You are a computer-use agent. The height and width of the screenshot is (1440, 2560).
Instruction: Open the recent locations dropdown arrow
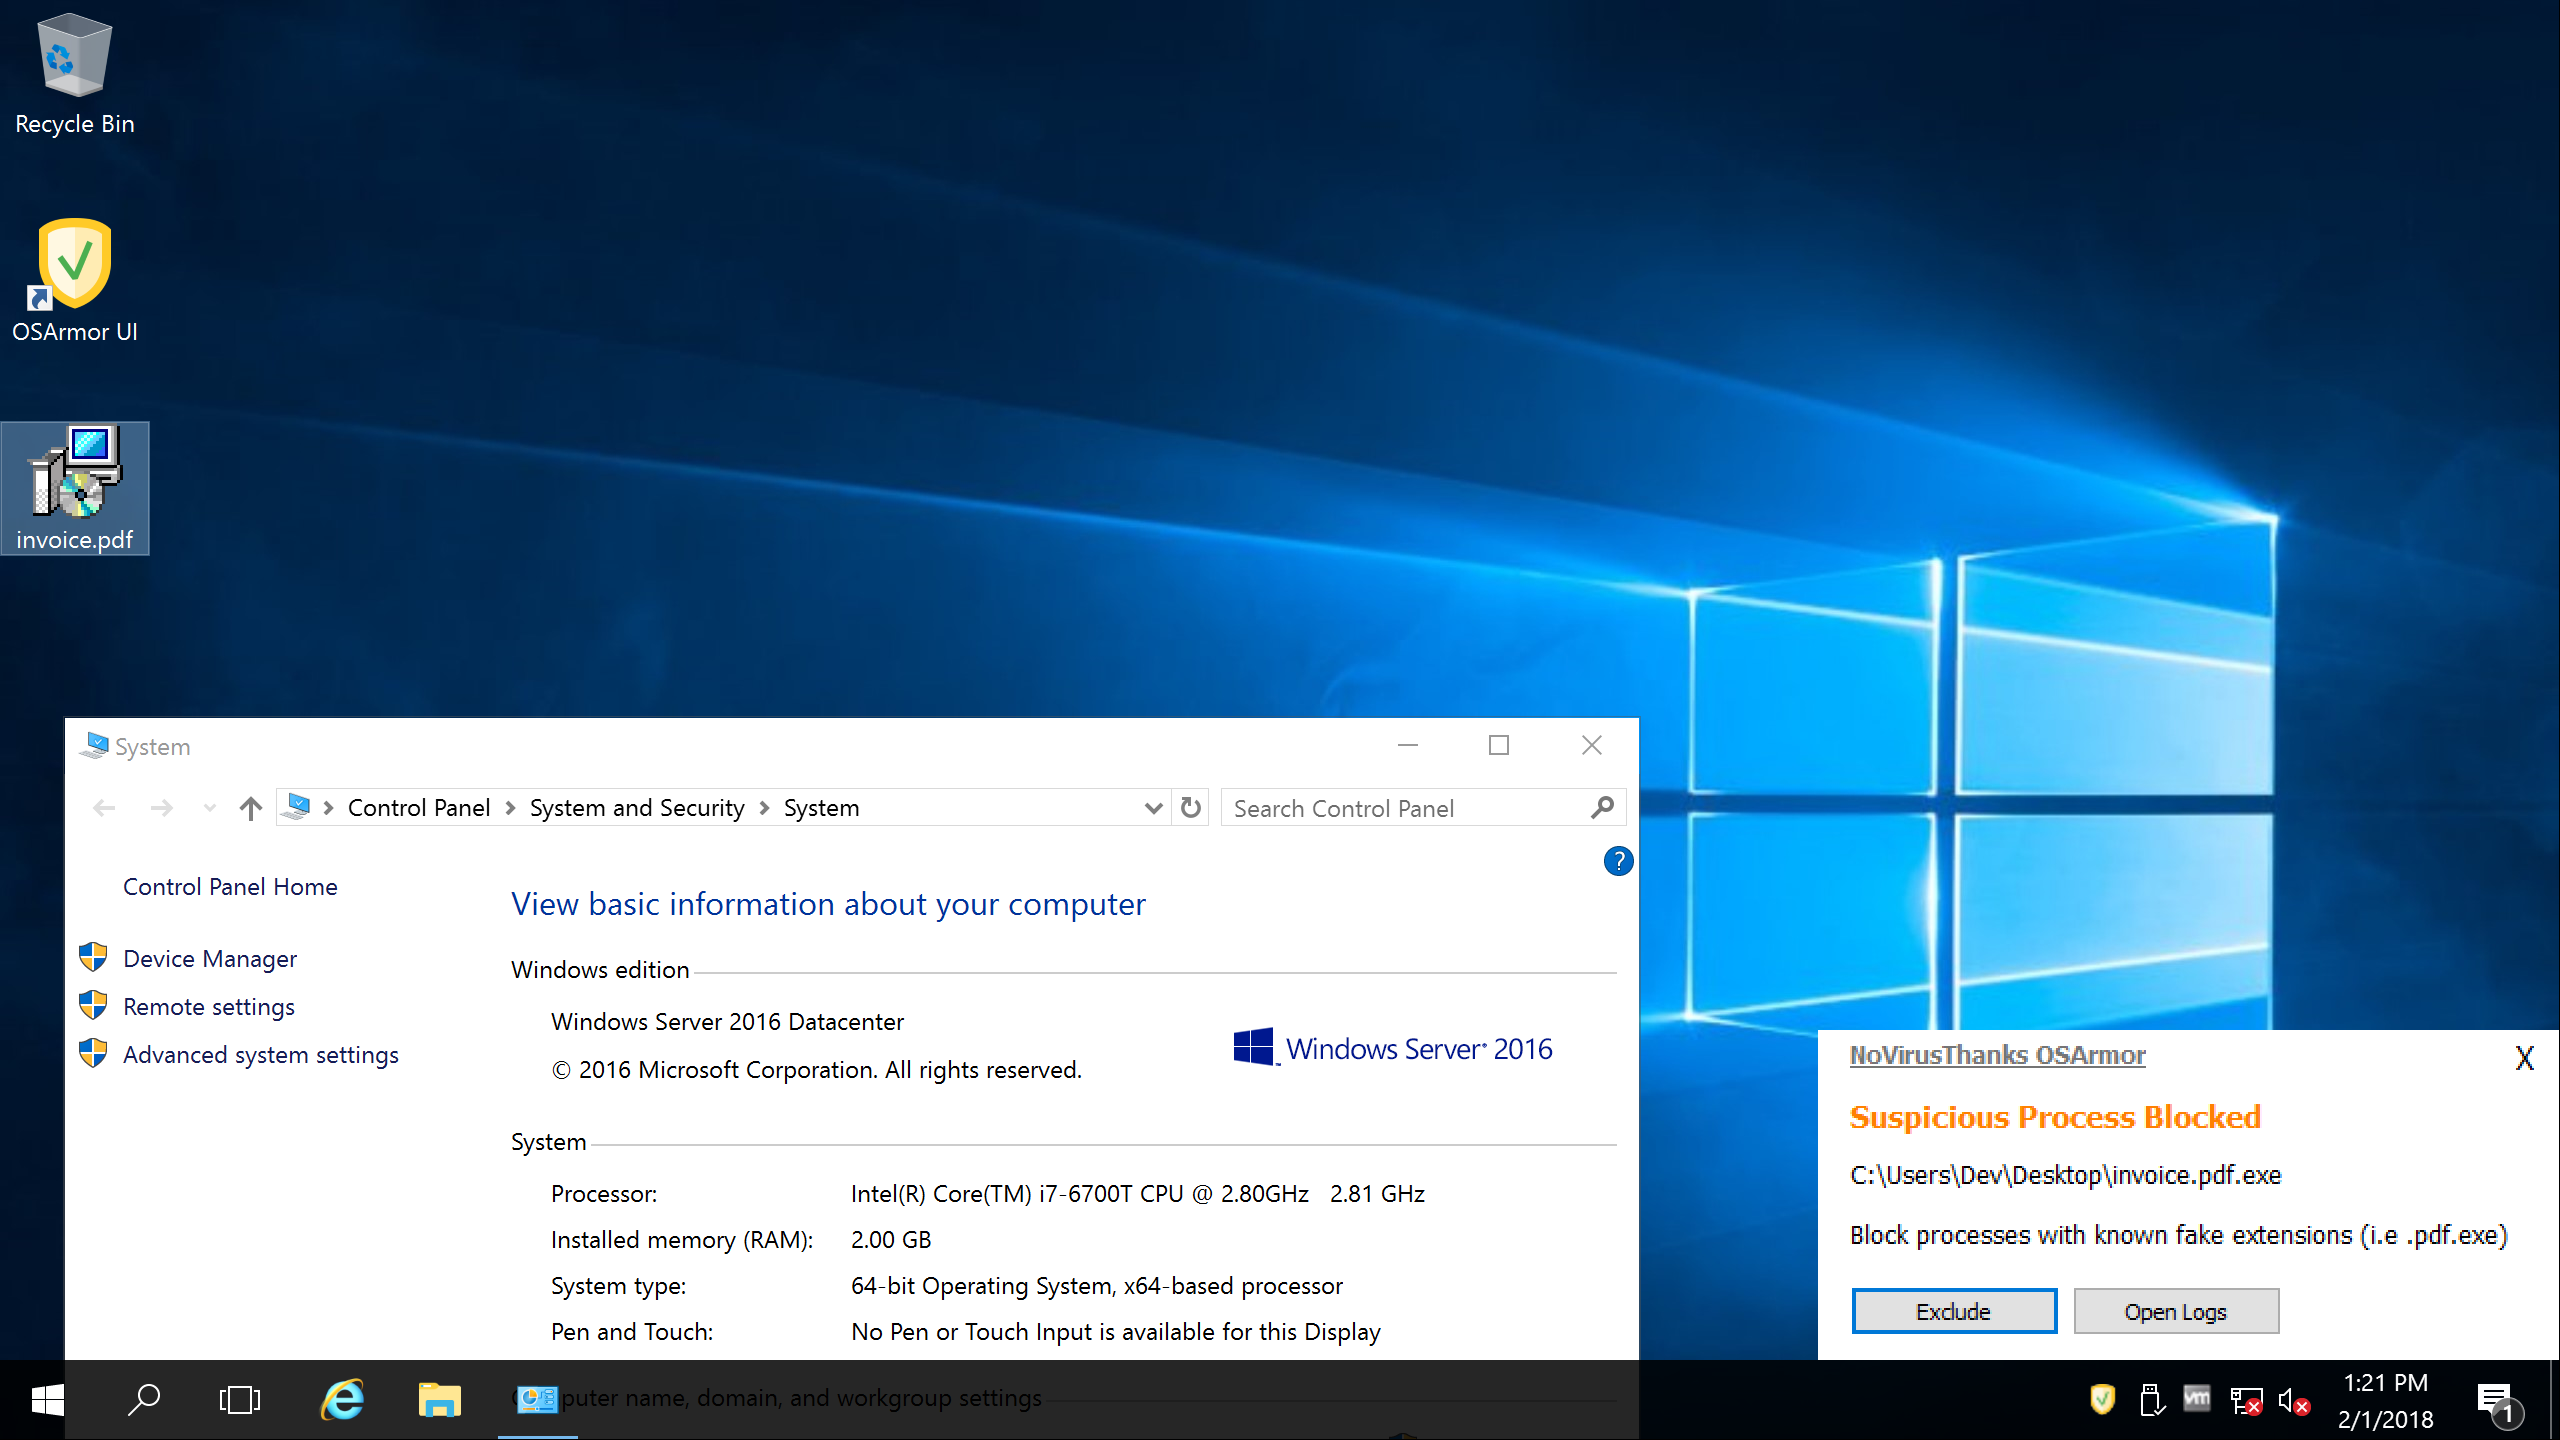209,808
